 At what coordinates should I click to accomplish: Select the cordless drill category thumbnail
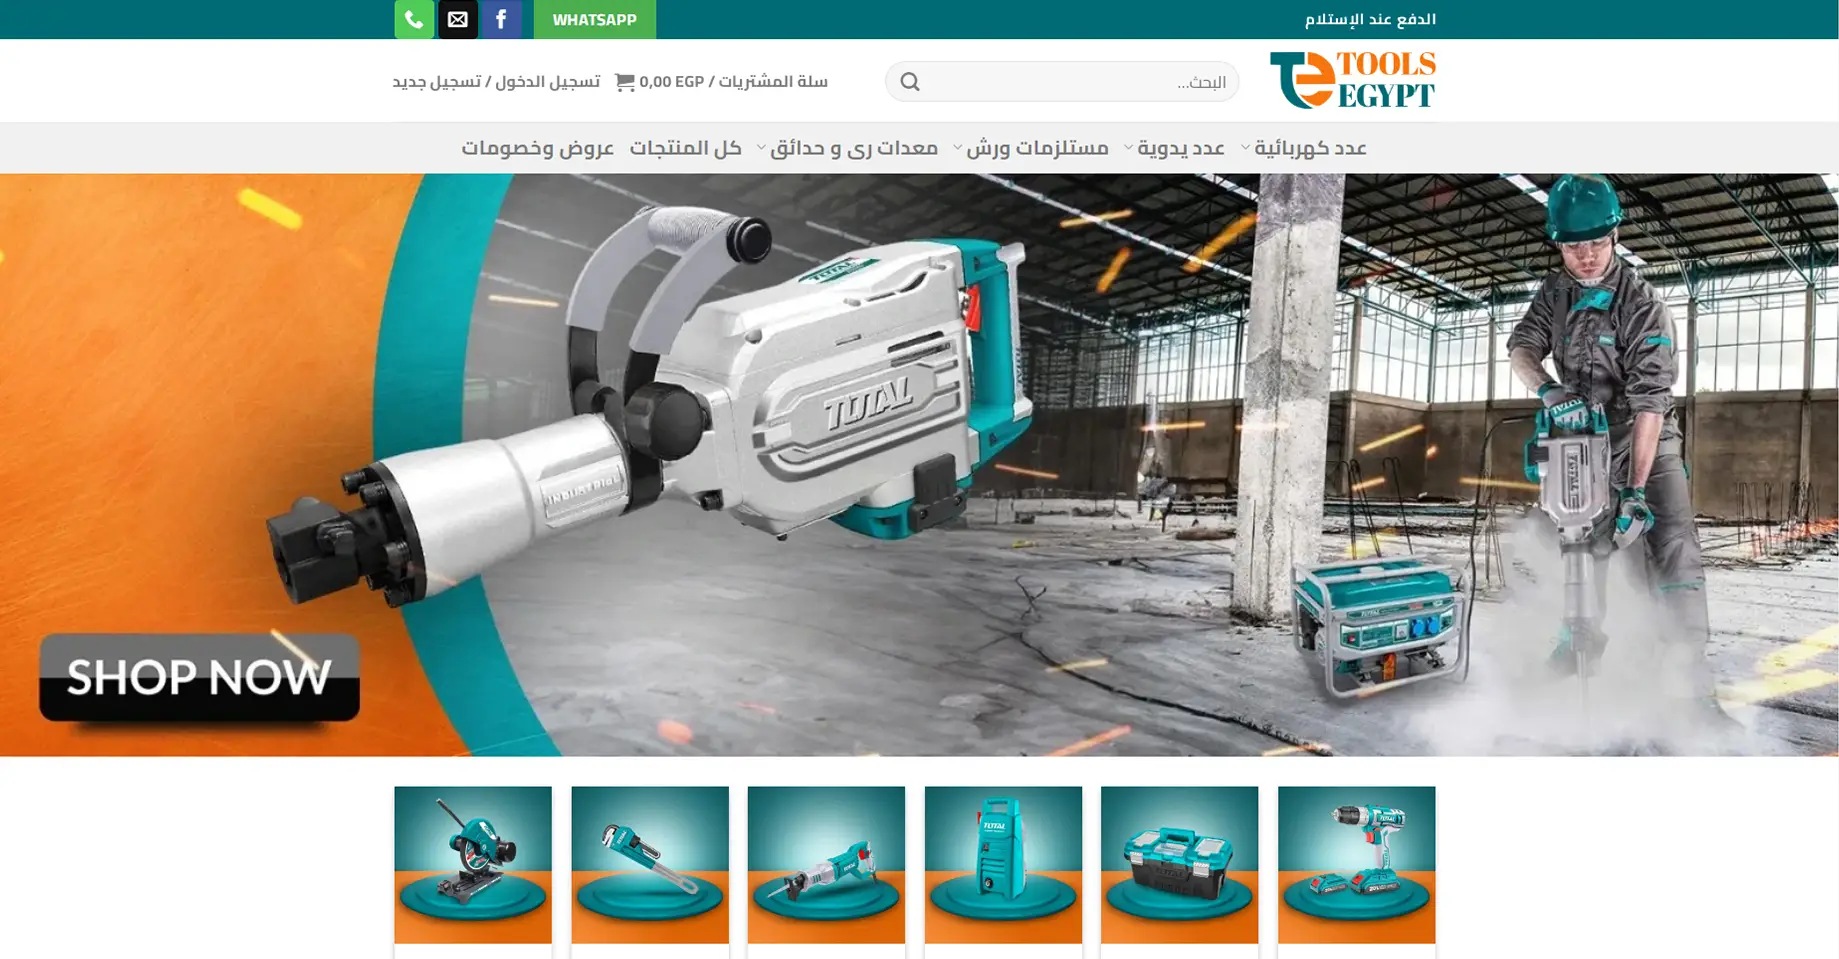pyautogui.click(x=1357, y=865)
